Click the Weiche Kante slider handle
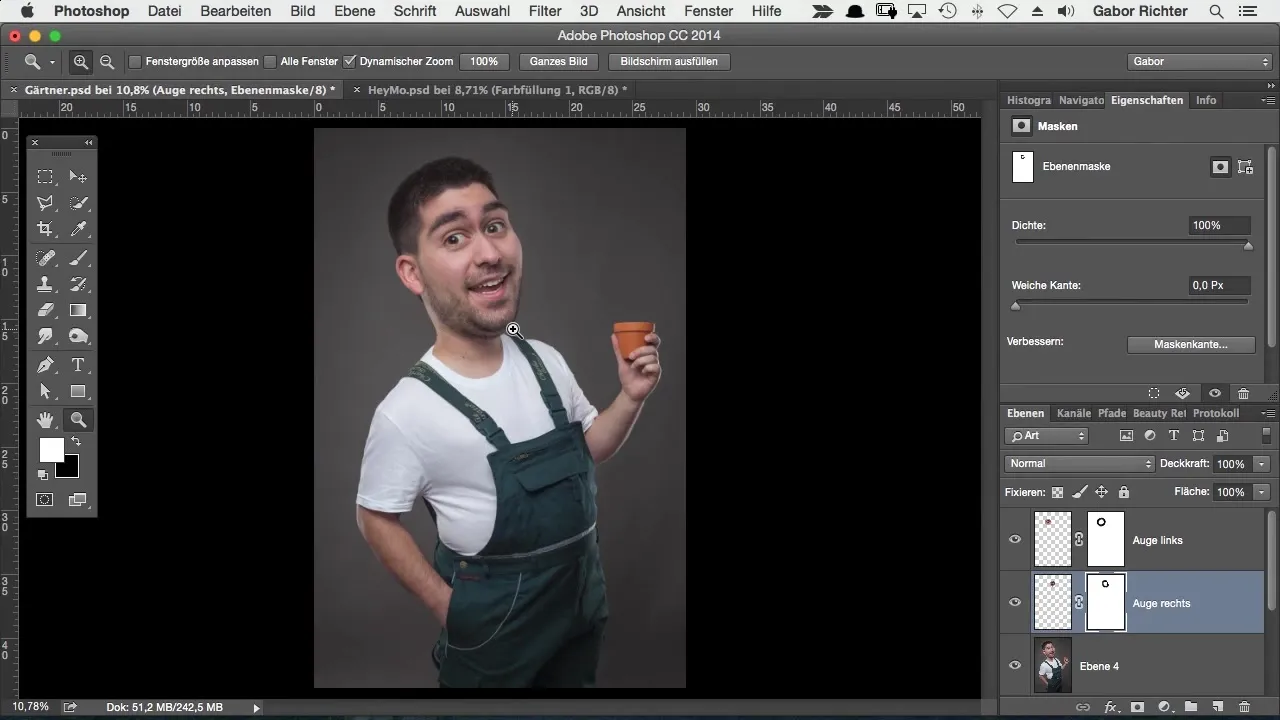This screenshot has height=720, width=1280. [x=1016, y=306]
